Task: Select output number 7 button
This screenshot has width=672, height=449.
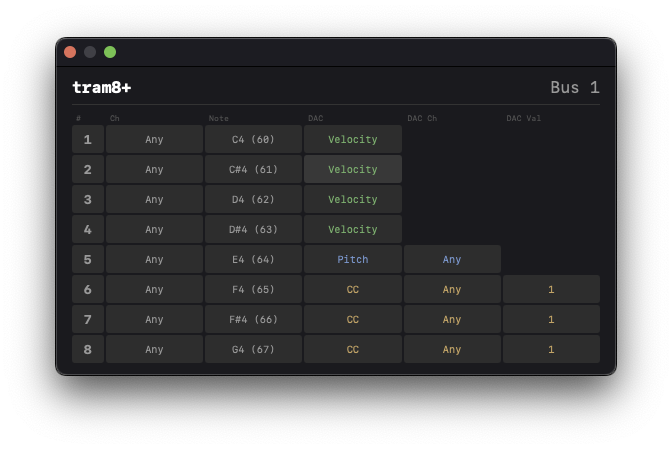Action: click(x=88, y=319)
